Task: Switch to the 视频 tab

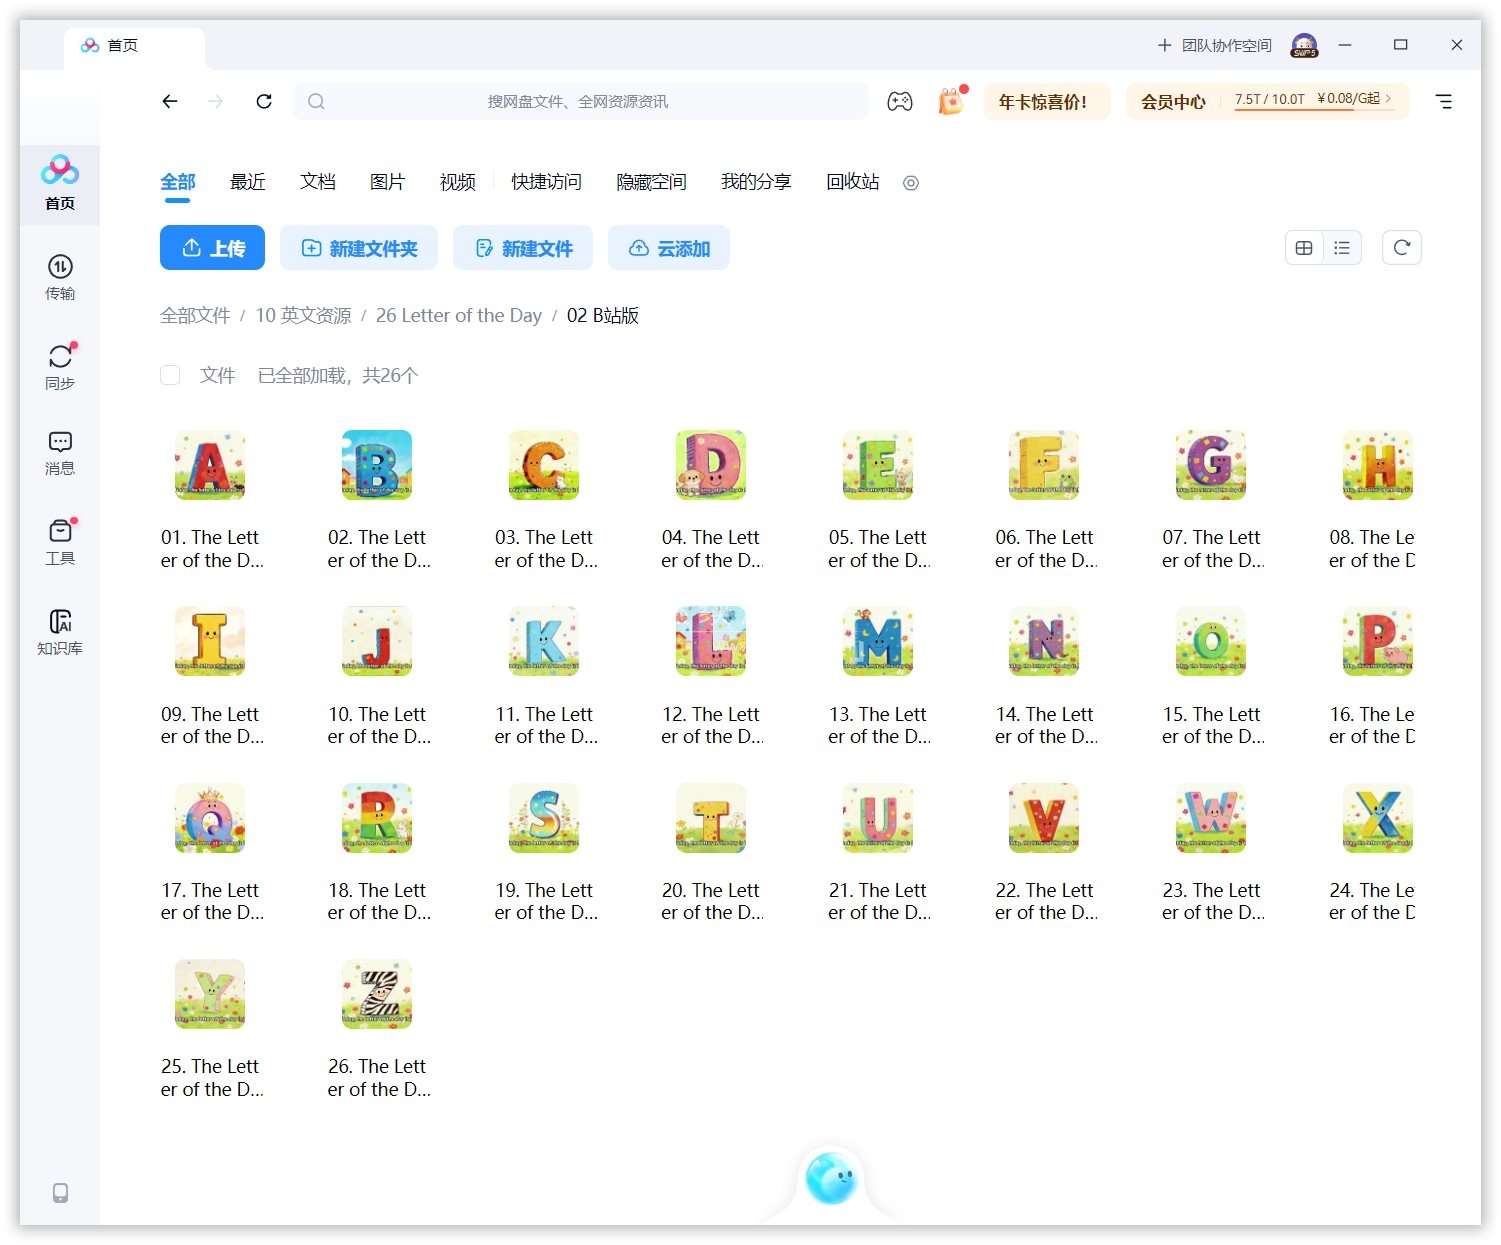Action: coord(457,182)
